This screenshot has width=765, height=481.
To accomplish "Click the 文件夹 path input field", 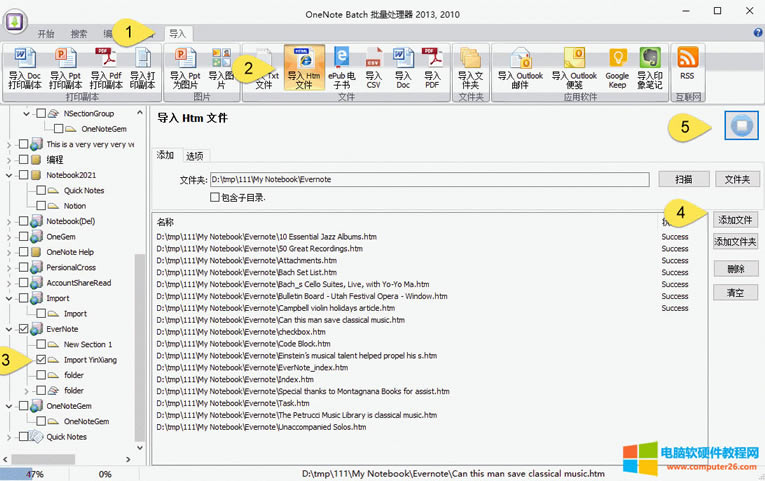I will 415,179.
